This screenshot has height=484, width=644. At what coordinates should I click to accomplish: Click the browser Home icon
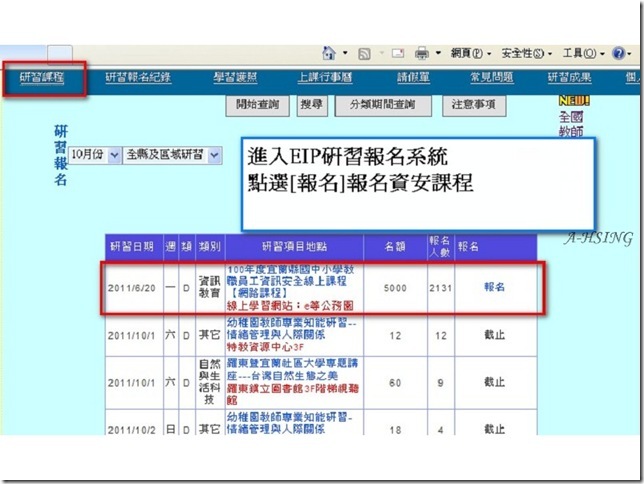coord(329,53)
